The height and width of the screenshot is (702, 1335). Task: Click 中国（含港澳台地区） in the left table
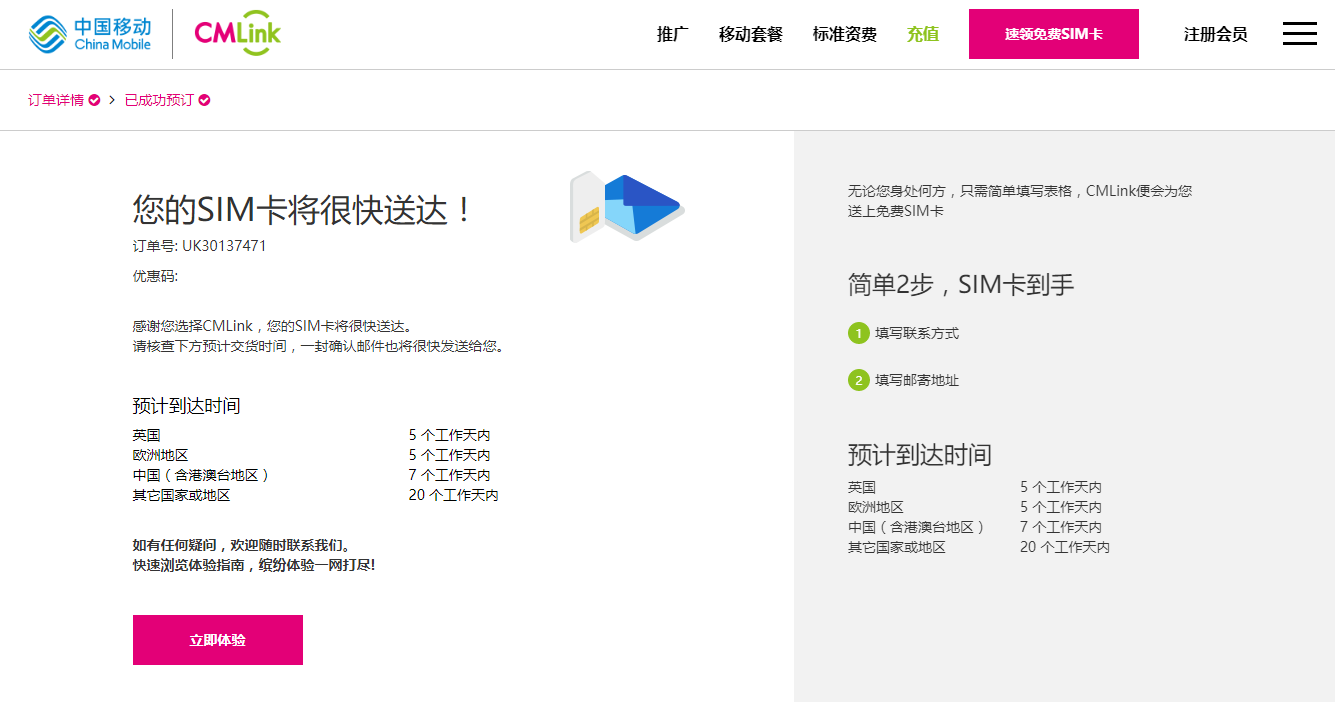click(x=202, y=475)
